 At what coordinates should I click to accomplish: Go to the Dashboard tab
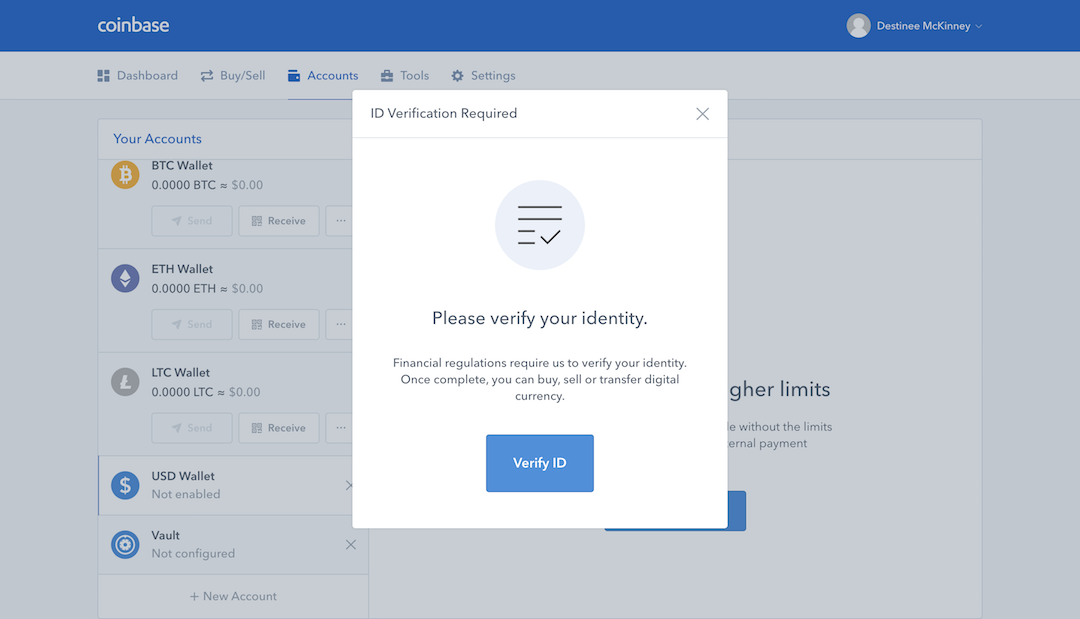coord(138,76)
